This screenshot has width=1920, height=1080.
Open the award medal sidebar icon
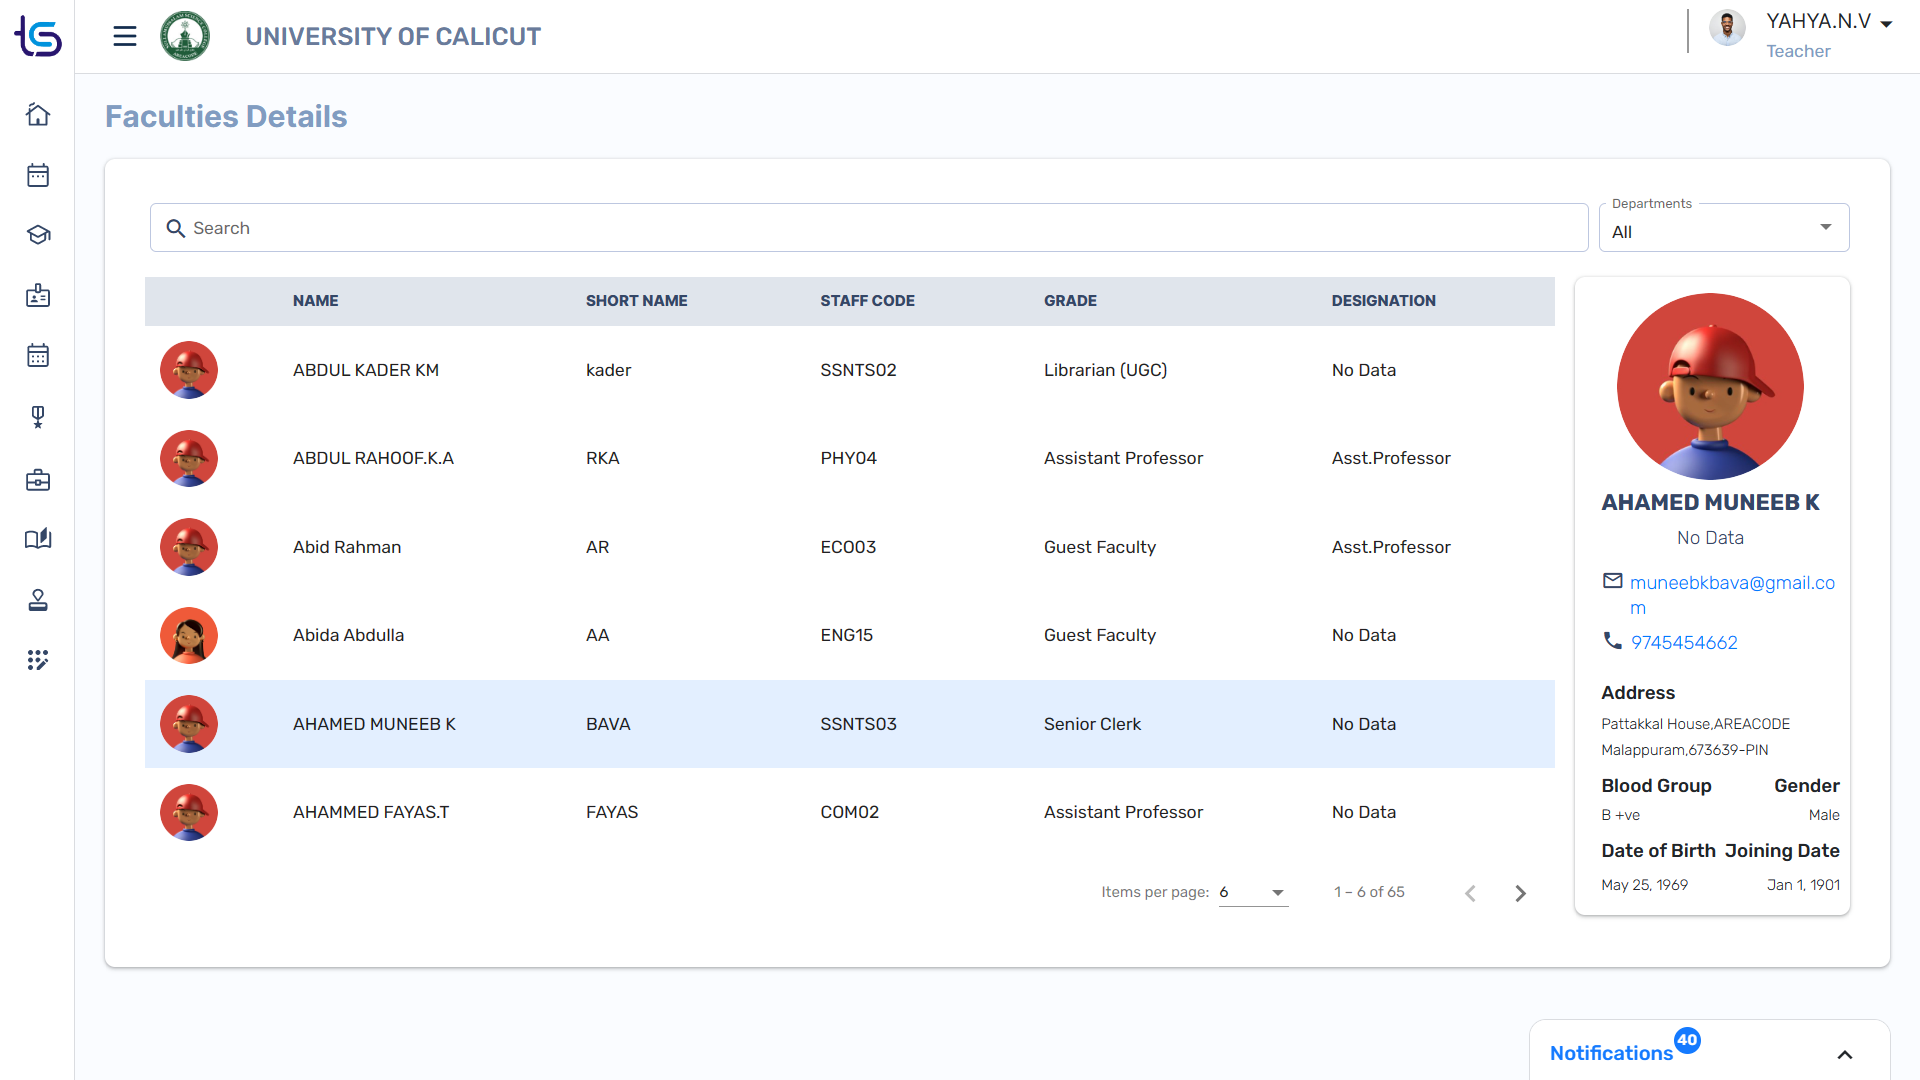tap(38, 417)
